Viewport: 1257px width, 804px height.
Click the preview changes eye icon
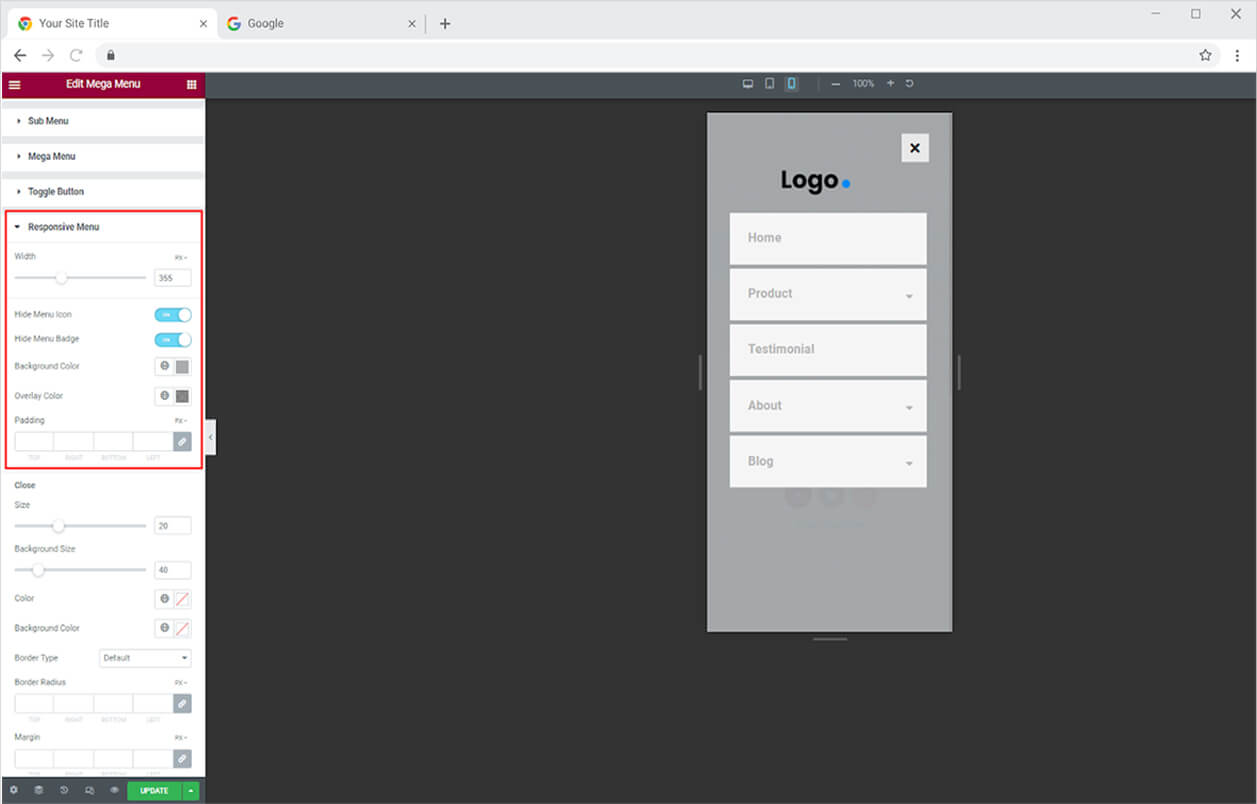(x=114, y=791)
